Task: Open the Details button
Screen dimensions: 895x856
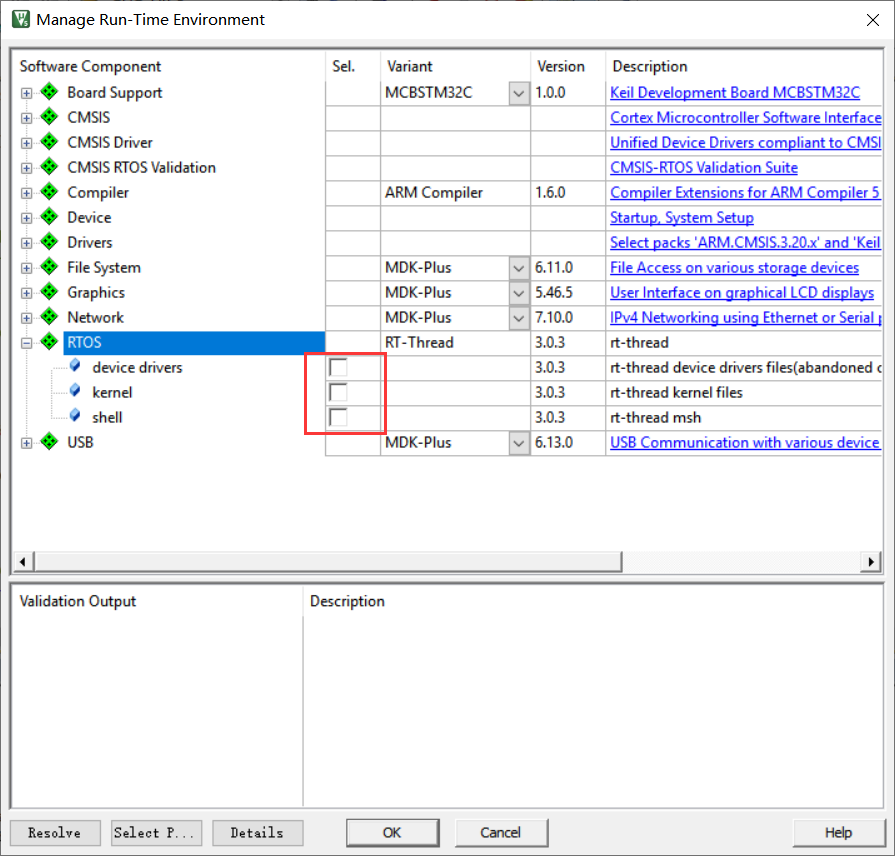Action: pyautogui.click(x=257, y=833)
